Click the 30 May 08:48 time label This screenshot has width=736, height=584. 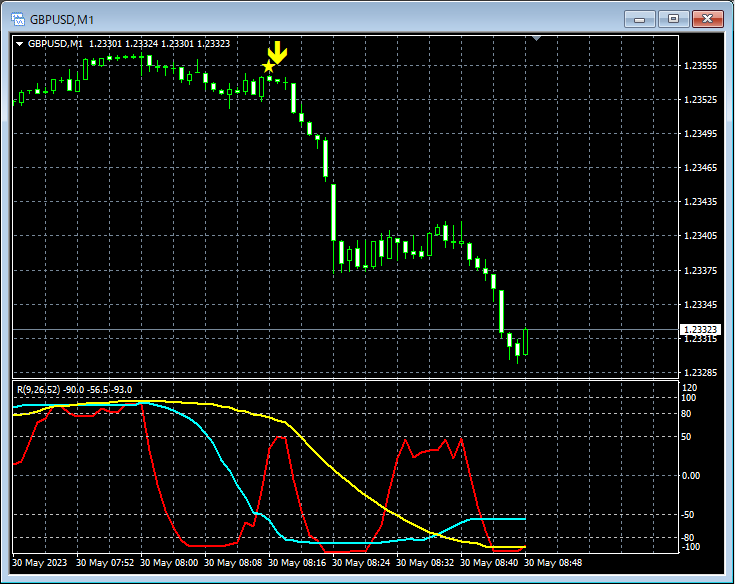point(553,562)
